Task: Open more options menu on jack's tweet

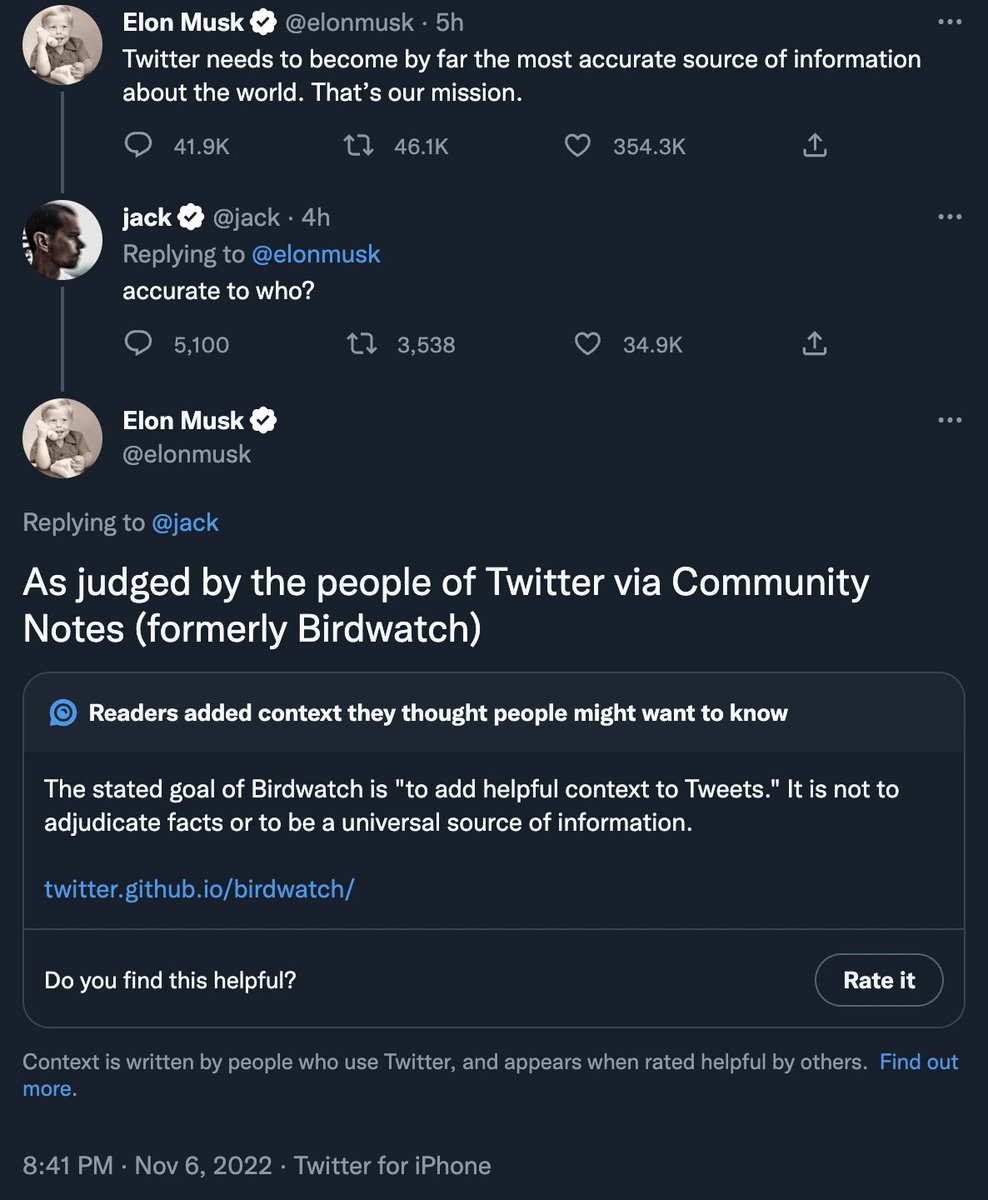Action: tap(949, 217)
